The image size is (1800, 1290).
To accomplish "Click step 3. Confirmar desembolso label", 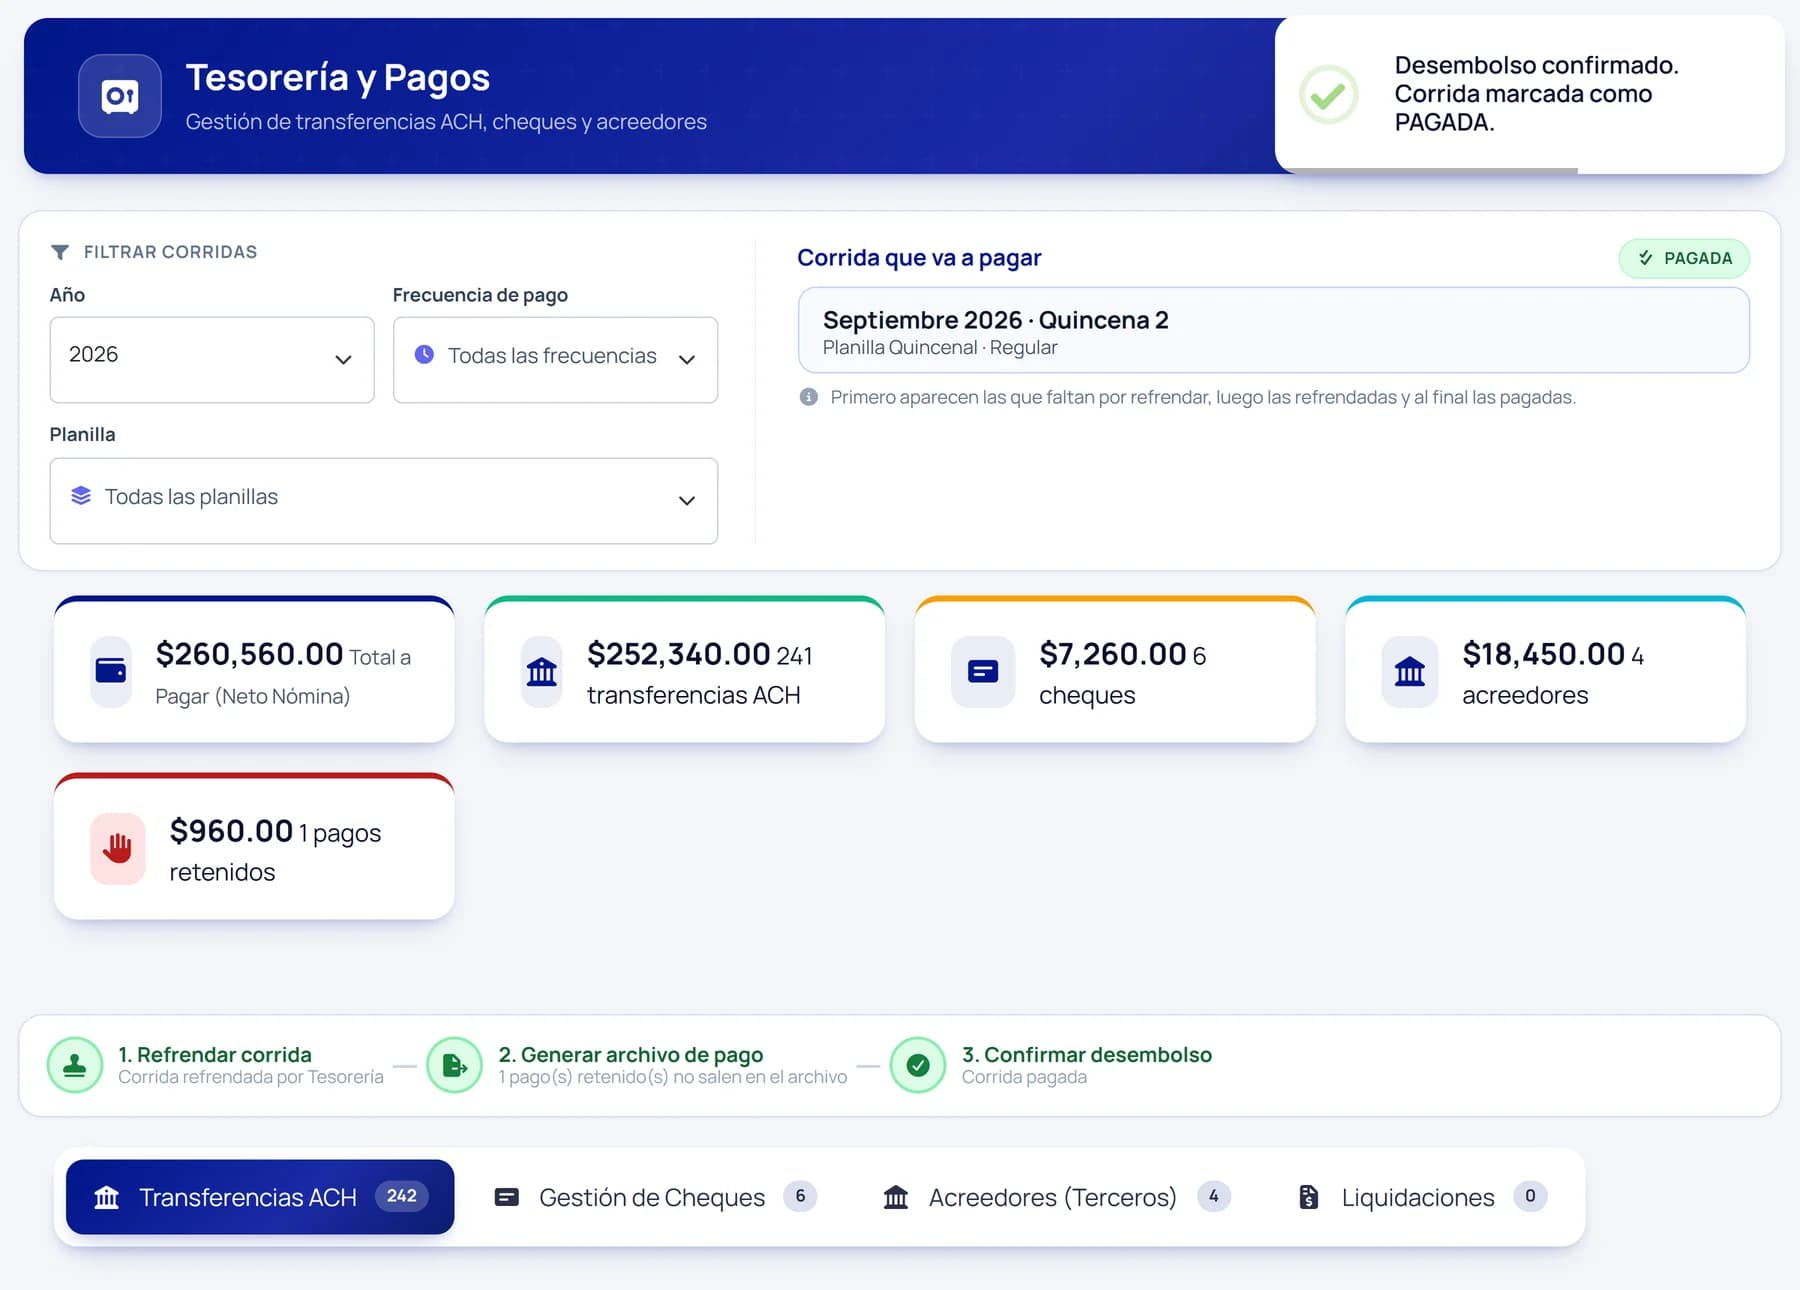I will coord(1087,1055).
